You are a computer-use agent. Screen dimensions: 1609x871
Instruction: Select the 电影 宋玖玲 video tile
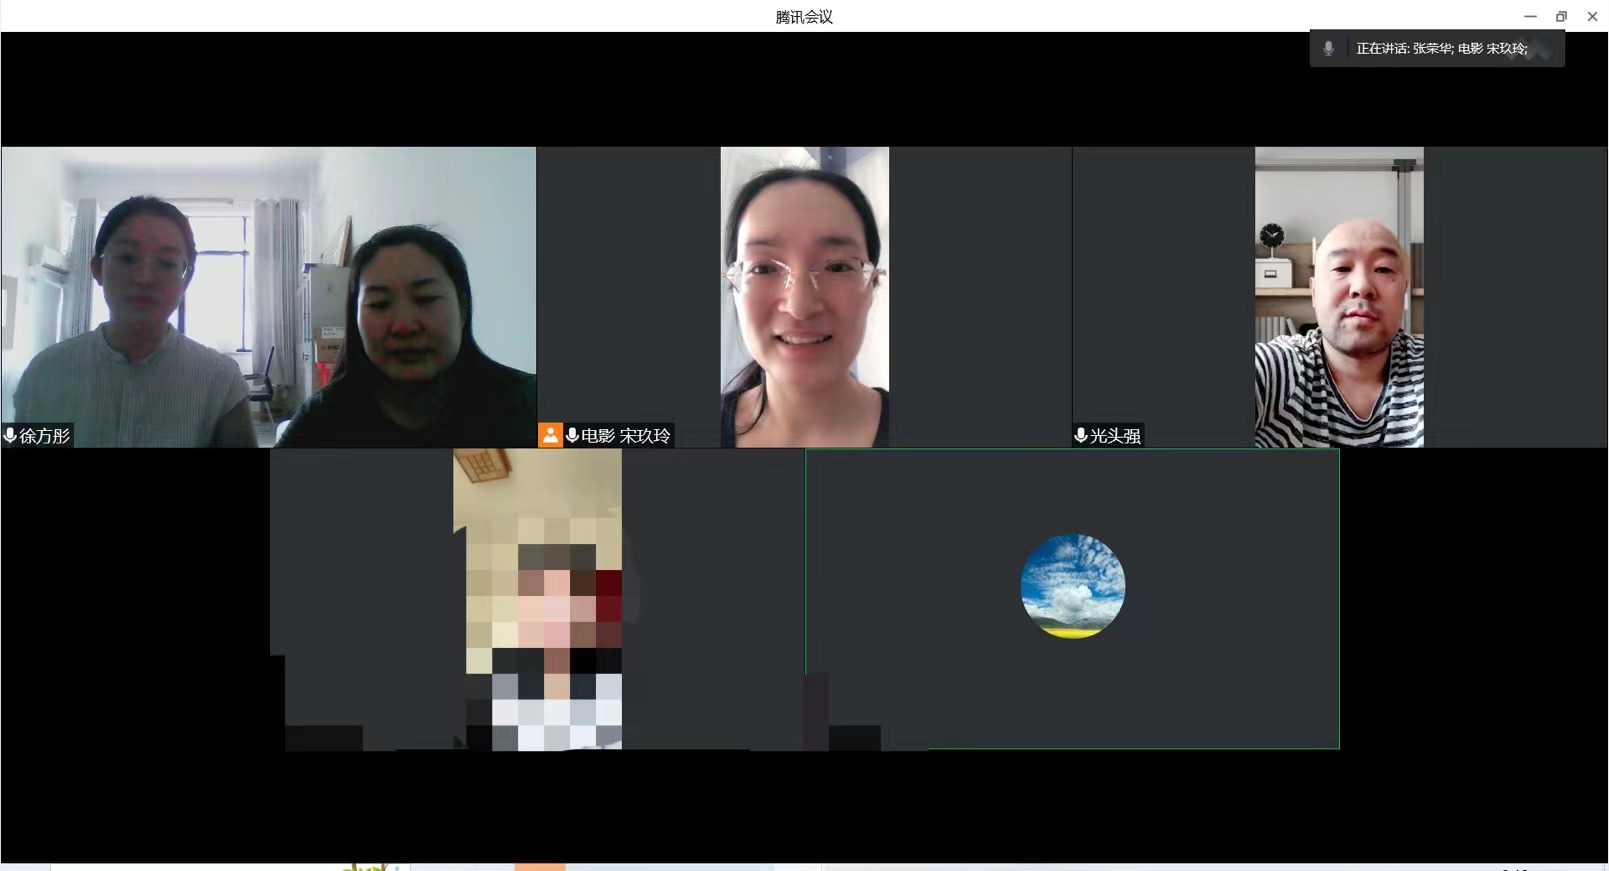pyautogui.click(x=805, y=297)
